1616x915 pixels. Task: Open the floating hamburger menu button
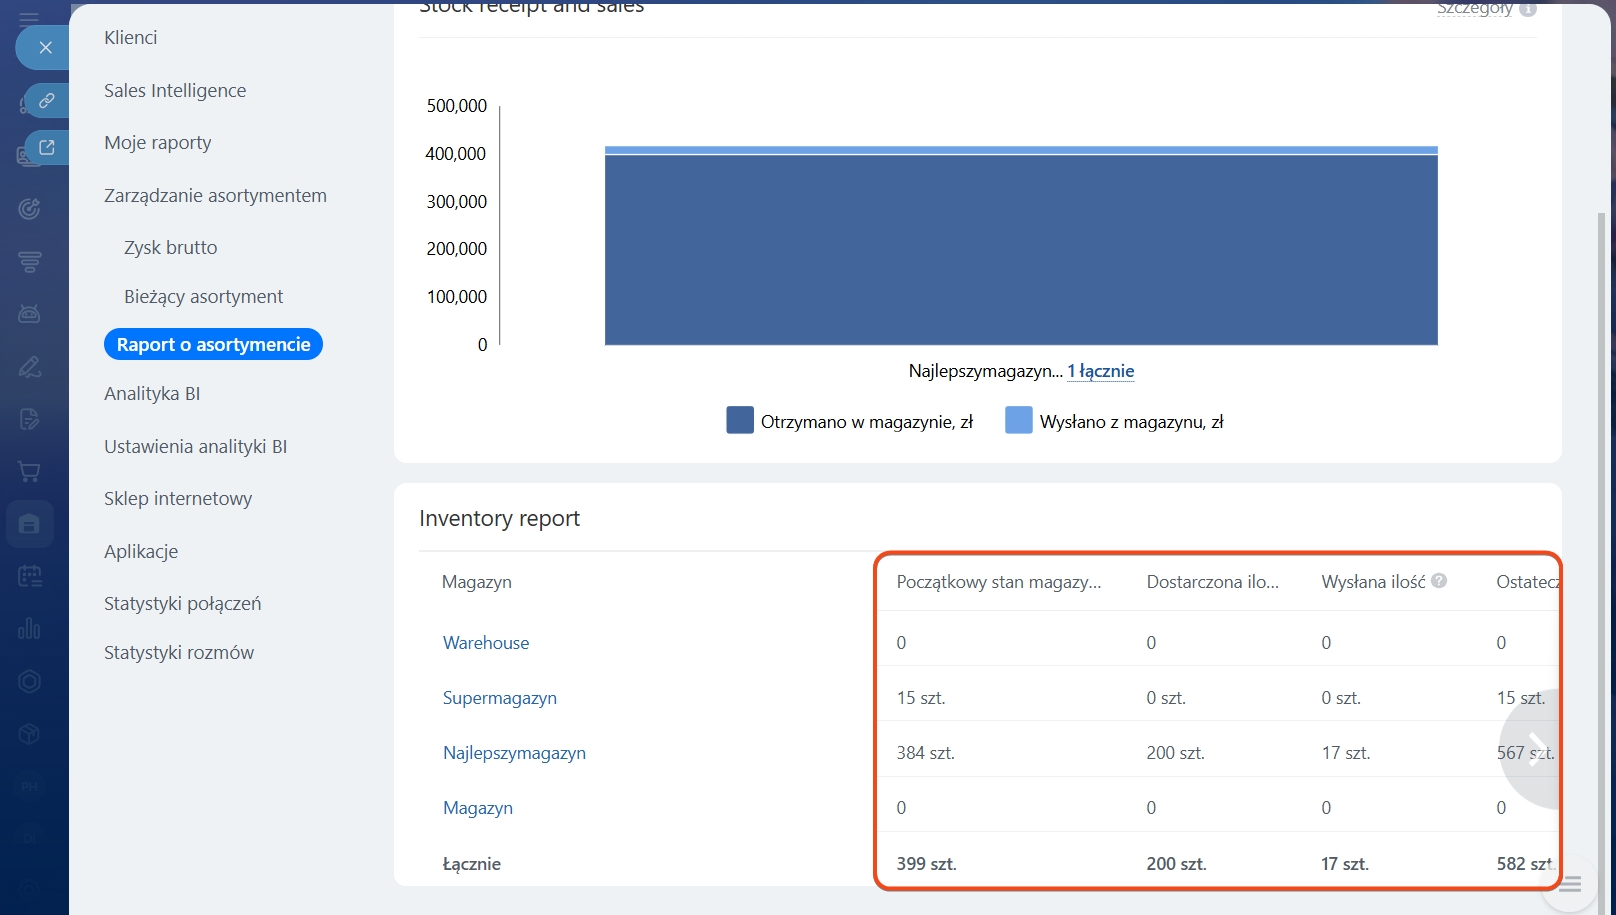point(1570,883)
